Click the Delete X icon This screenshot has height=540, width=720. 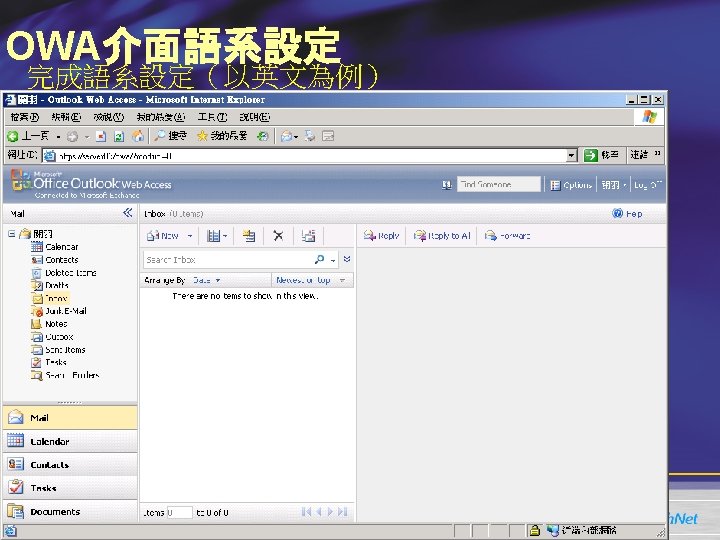[278, 236]
